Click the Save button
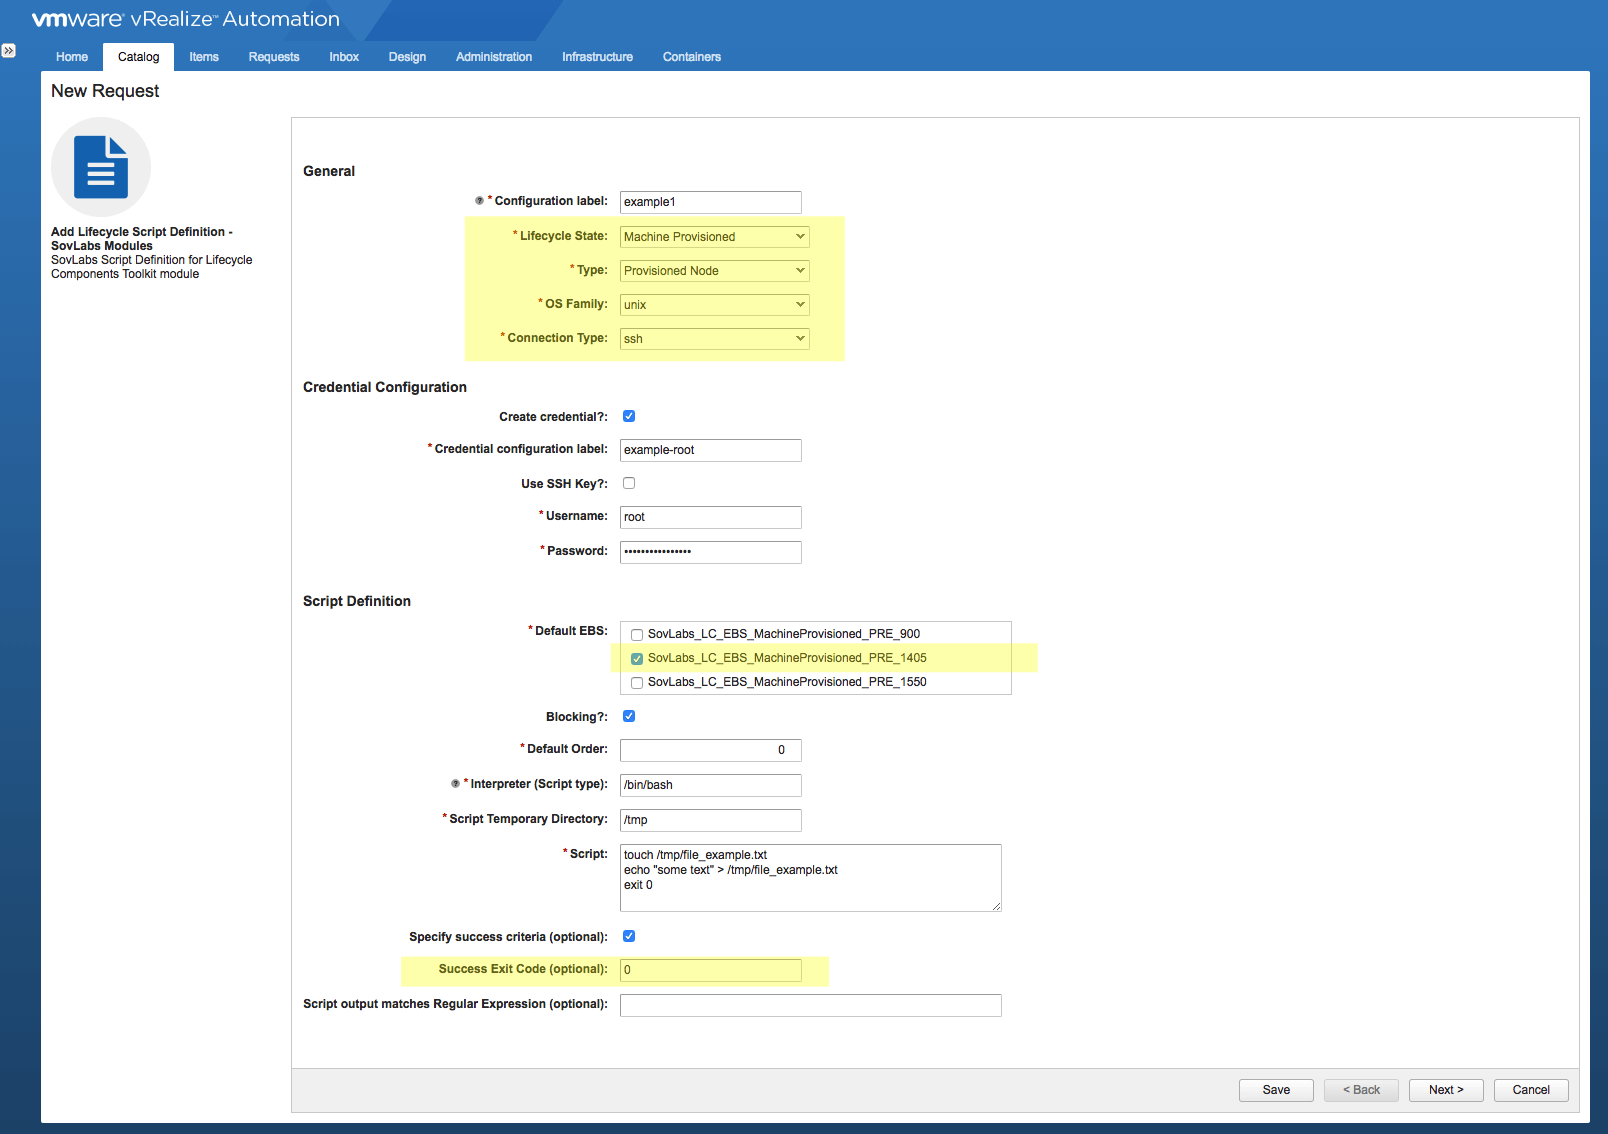 pyautogui.click(x=1275, y=1090)
